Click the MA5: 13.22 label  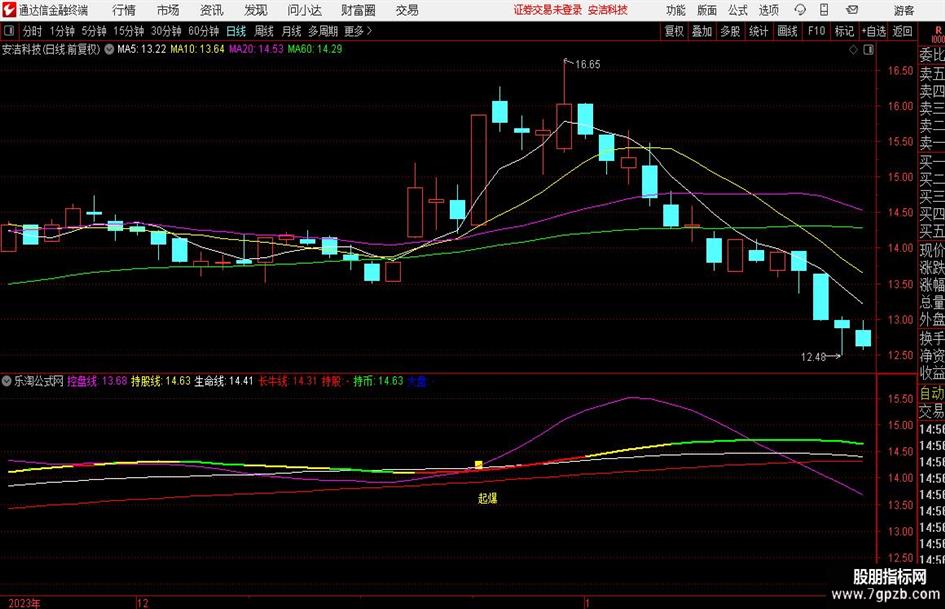(142, 49)
